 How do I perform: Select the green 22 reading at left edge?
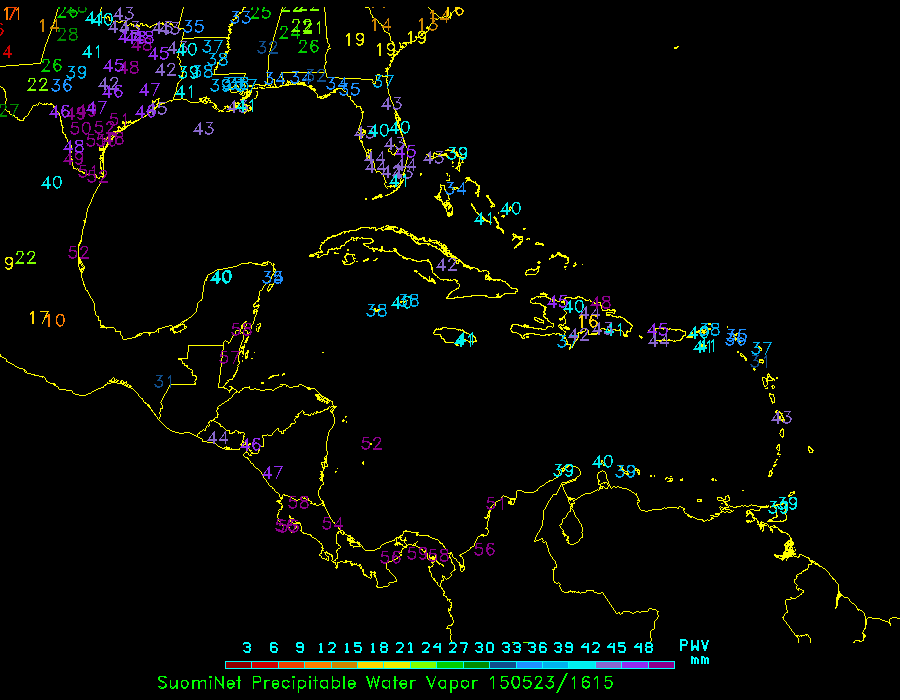(x=26, y=258)
